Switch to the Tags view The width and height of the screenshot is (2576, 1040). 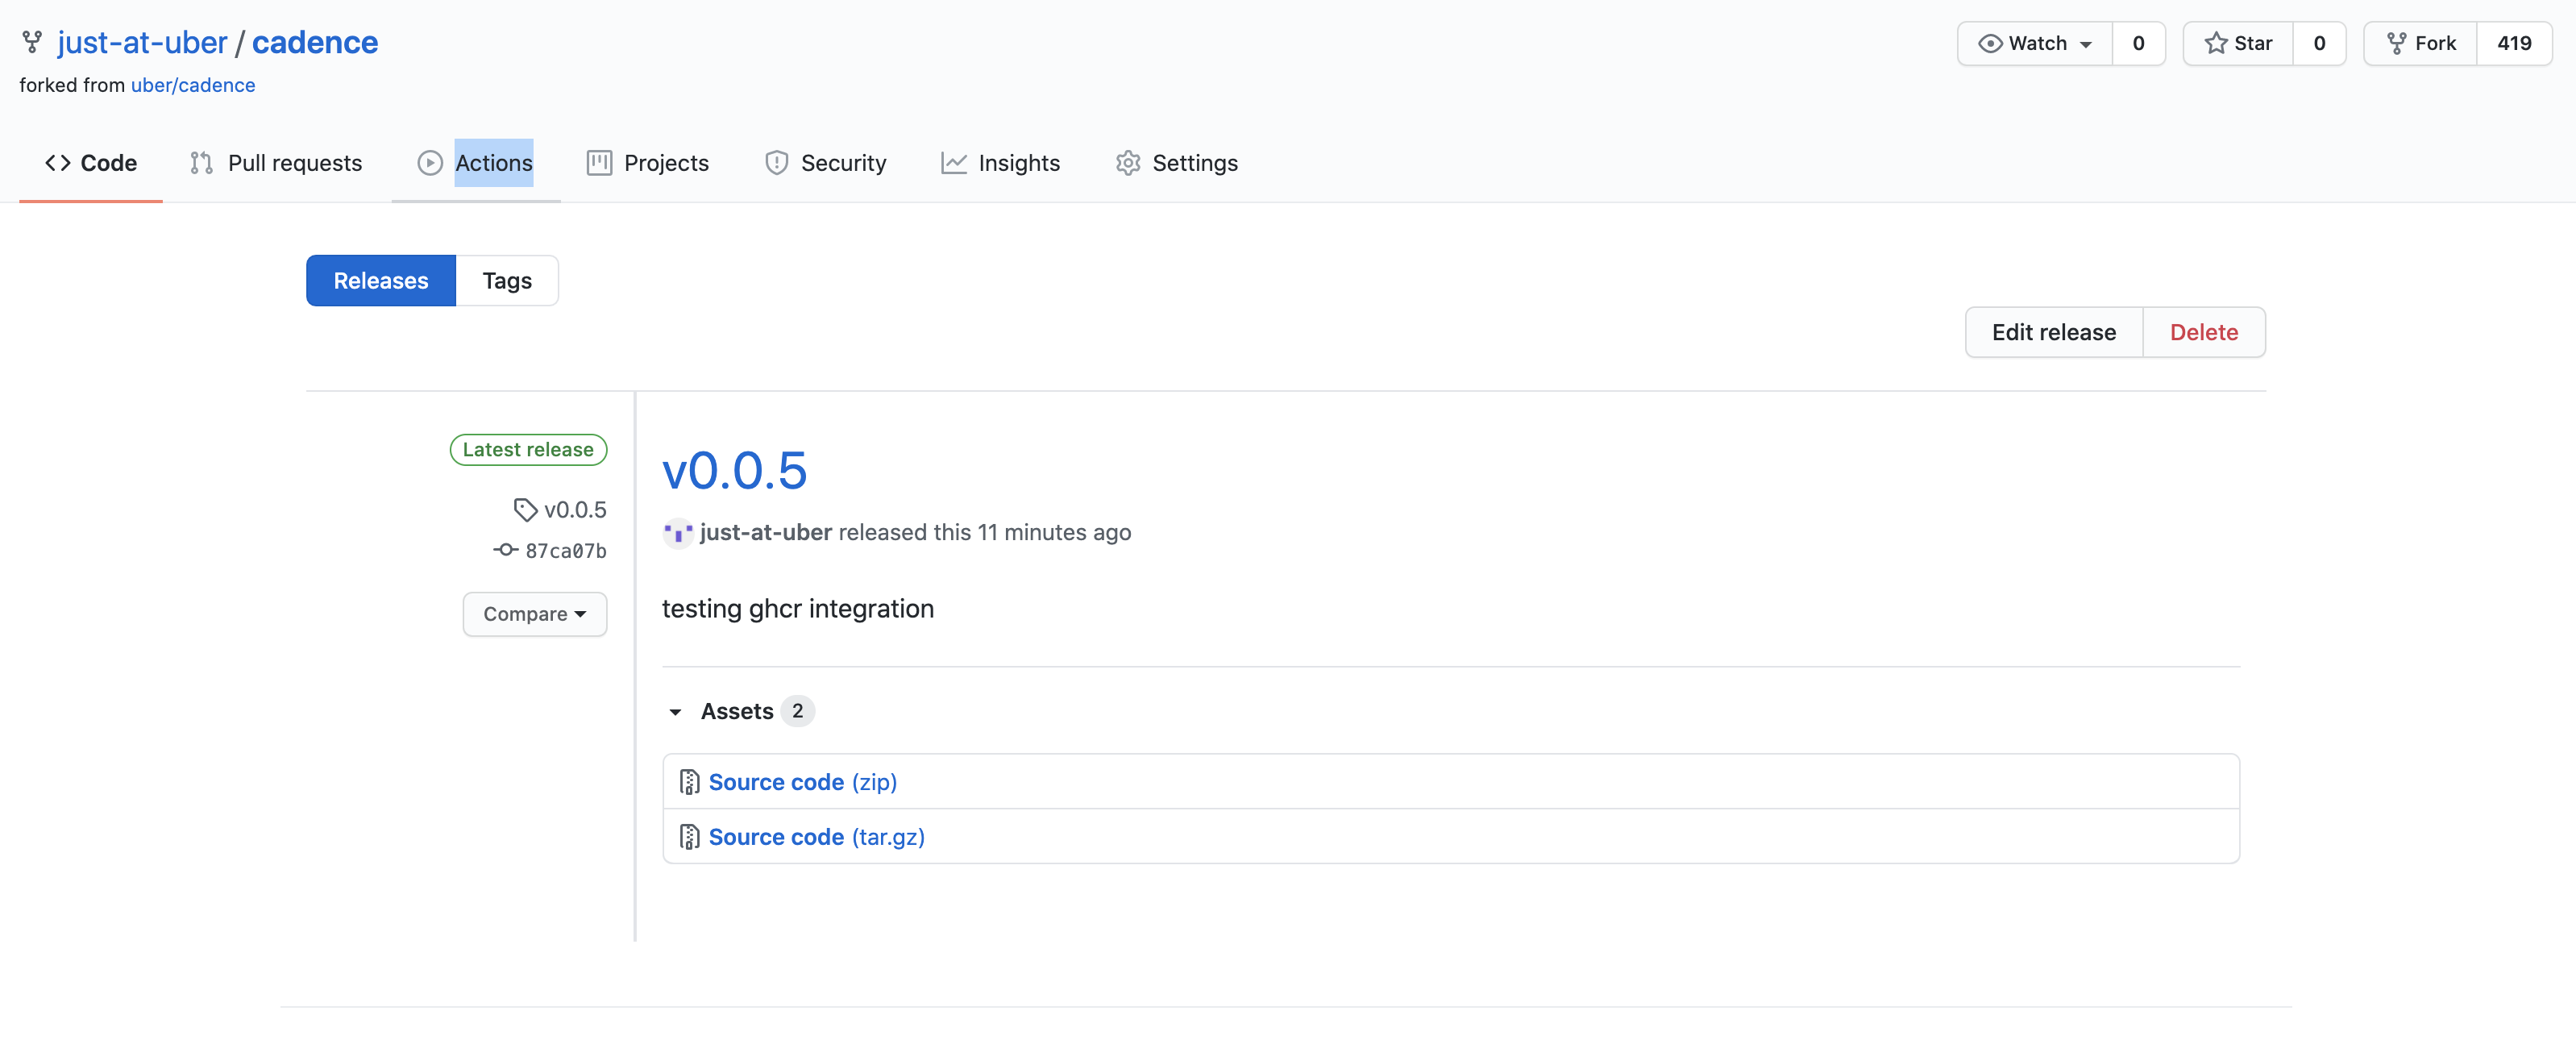click(x=507, y=281)
